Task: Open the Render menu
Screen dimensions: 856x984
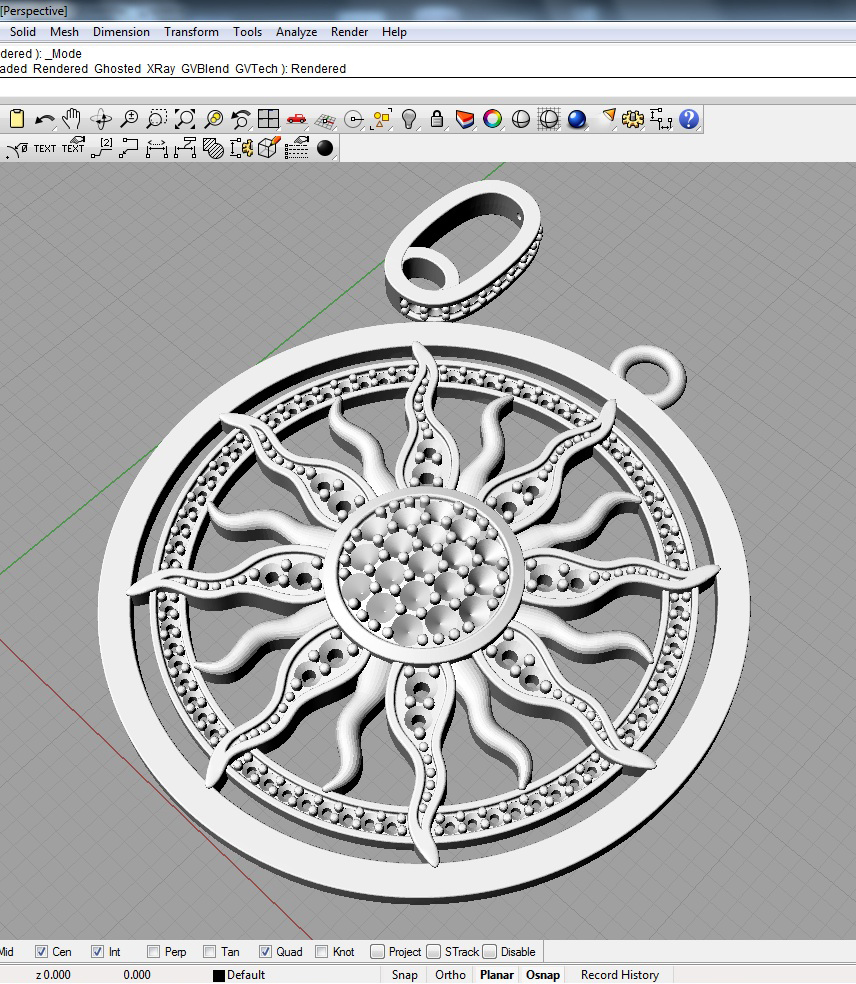Action: pyautogui.click(x=350, y=31)
